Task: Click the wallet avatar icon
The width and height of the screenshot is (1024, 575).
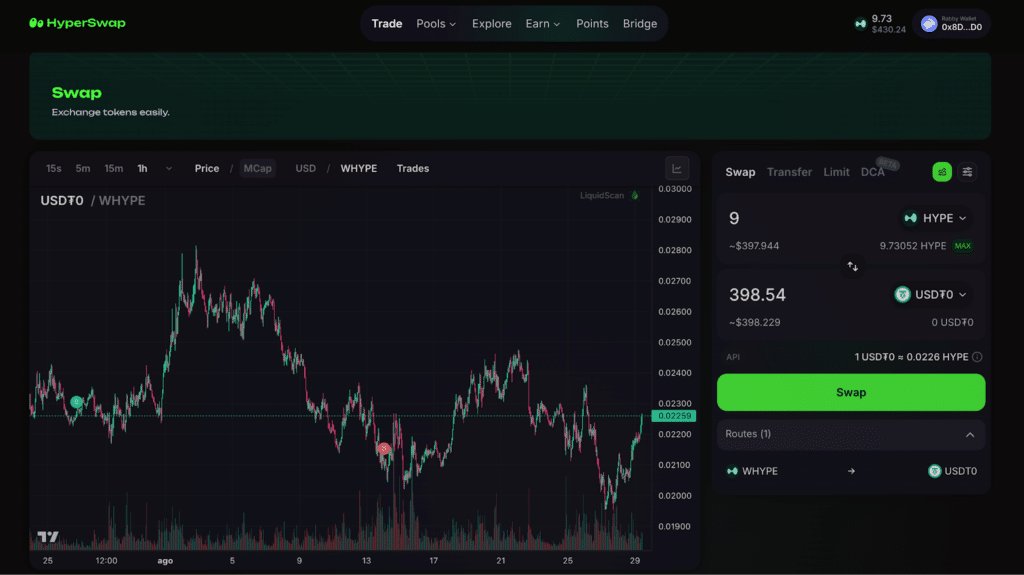Action: [x=929, y=24]
